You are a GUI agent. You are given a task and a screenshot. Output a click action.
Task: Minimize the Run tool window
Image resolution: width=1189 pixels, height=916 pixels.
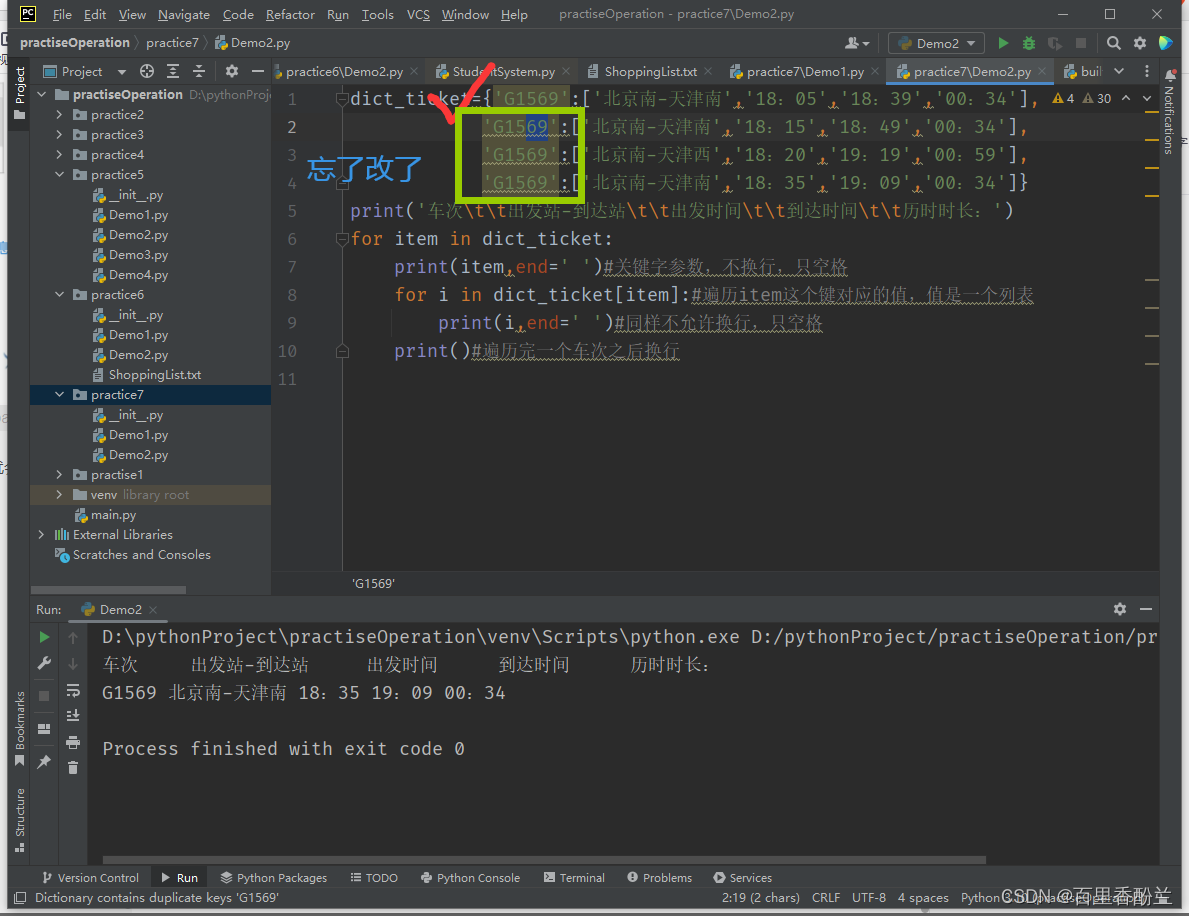click(1146, 609)
